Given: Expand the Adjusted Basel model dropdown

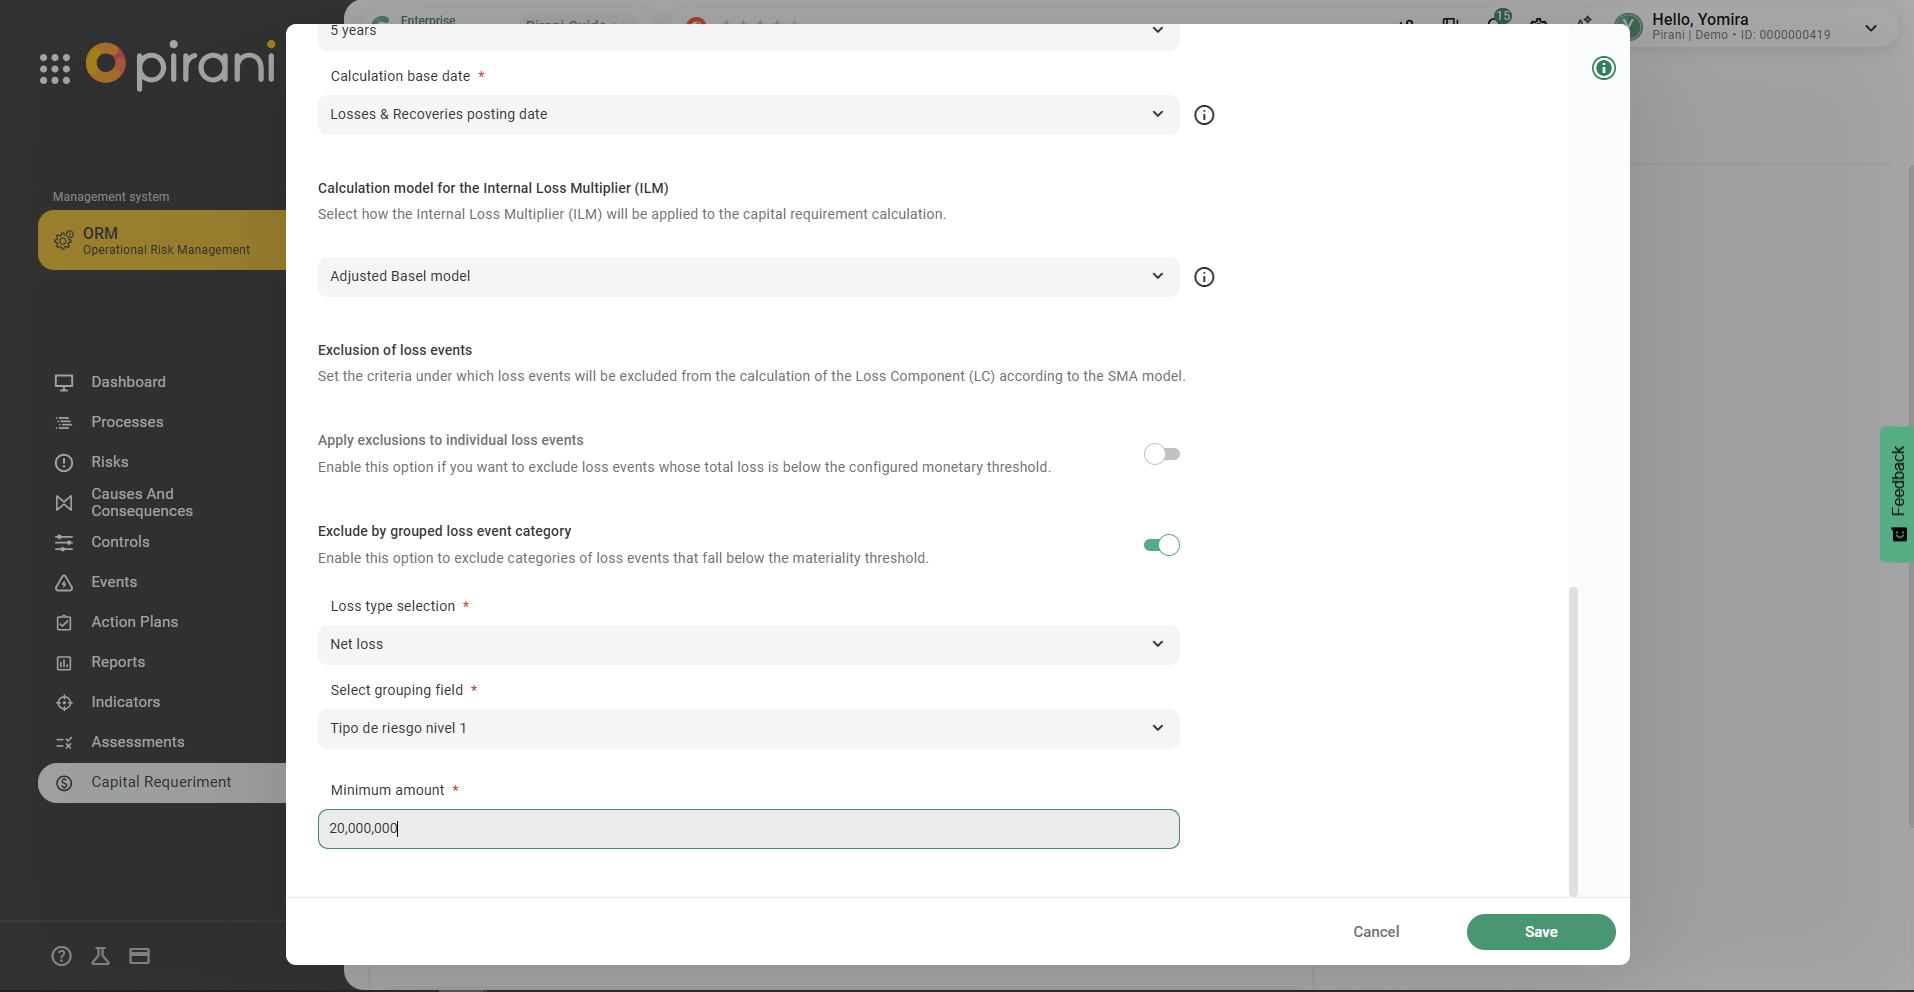Looking at the screenshot, I should pyautogui.click(x=748, y=277).
